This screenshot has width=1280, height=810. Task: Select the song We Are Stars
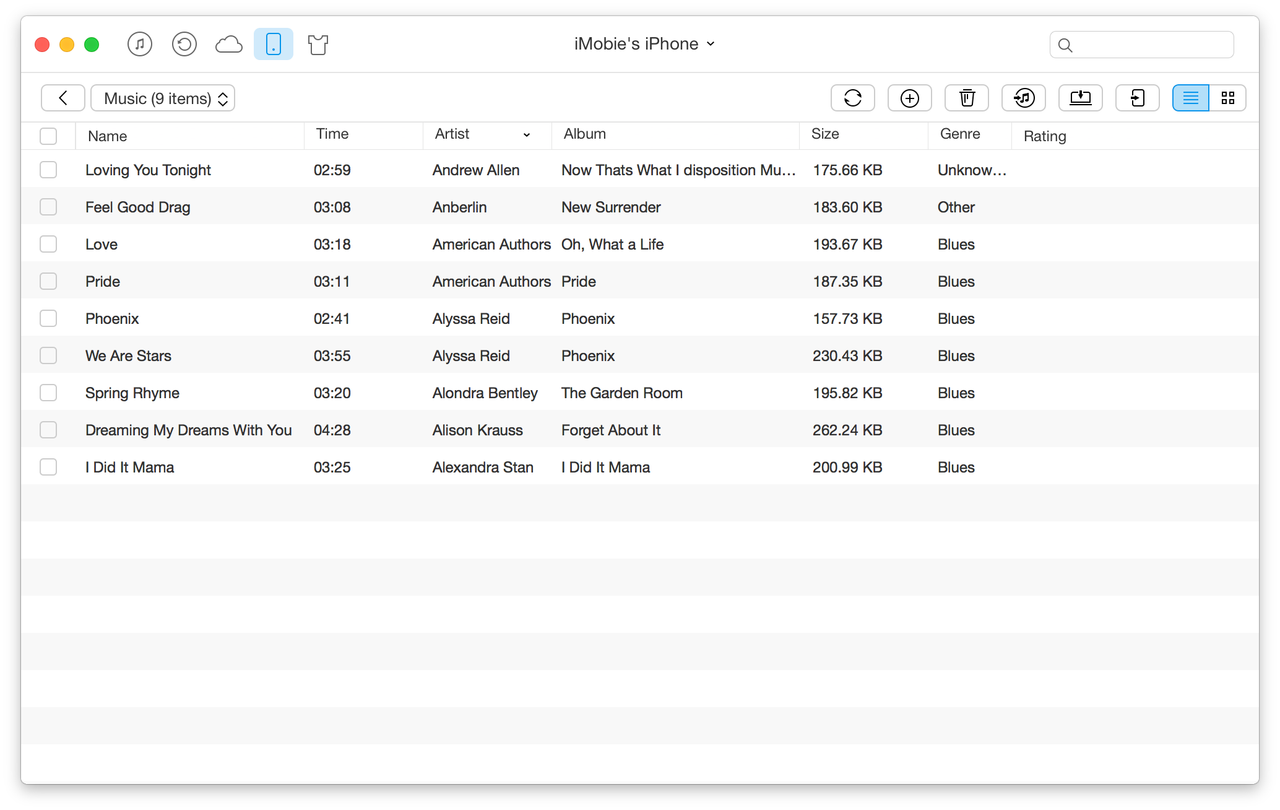click(128, 355)
